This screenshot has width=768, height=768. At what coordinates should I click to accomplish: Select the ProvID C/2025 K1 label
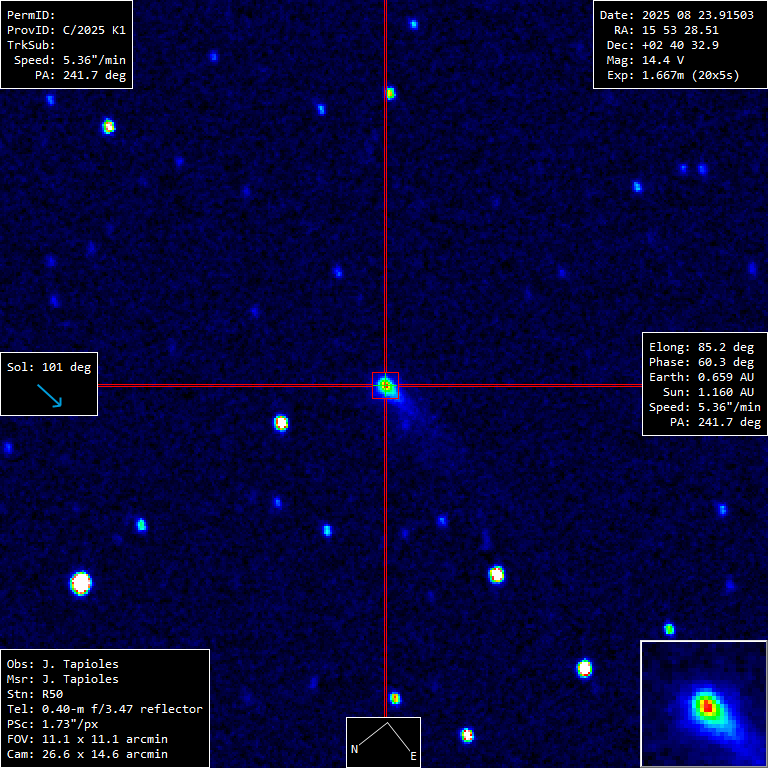pos(66,30)
